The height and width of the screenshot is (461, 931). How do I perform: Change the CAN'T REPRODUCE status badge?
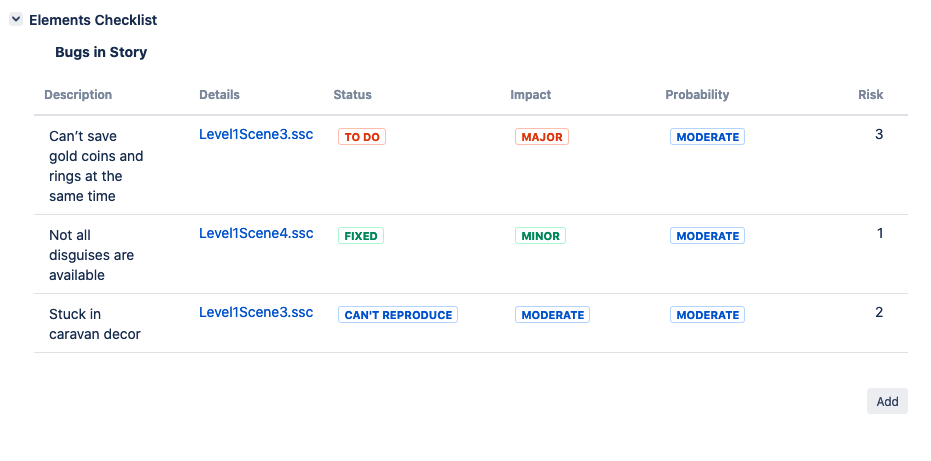coord(398,315)
